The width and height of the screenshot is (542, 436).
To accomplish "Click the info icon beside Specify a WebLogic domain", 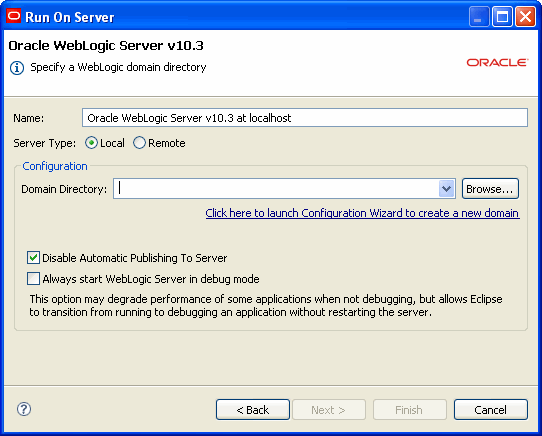I will [17, 68].
